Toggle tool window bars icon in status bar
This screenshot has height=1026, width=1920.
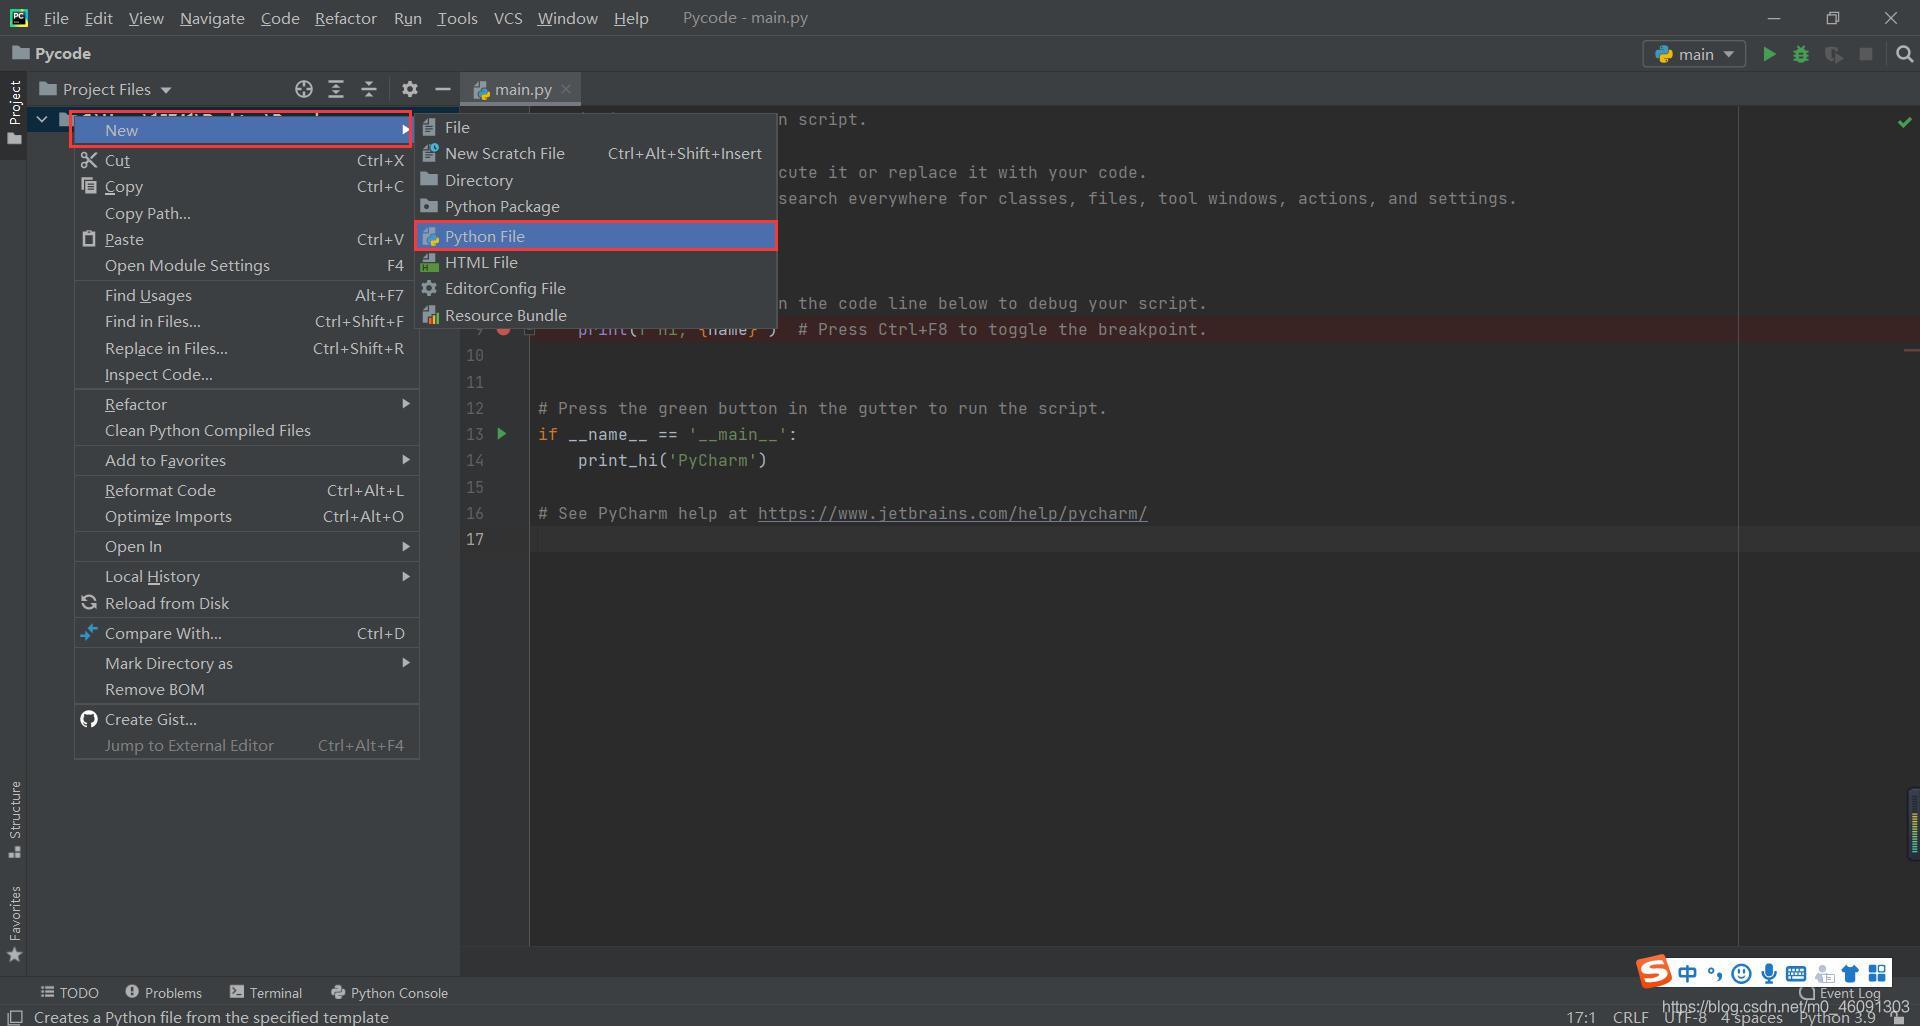(x=15, y=1017)
